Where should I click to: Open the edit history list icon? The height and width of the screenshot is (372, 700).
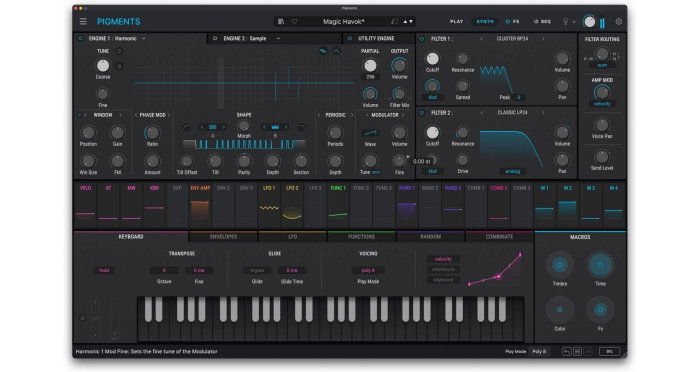pos(577,351)
